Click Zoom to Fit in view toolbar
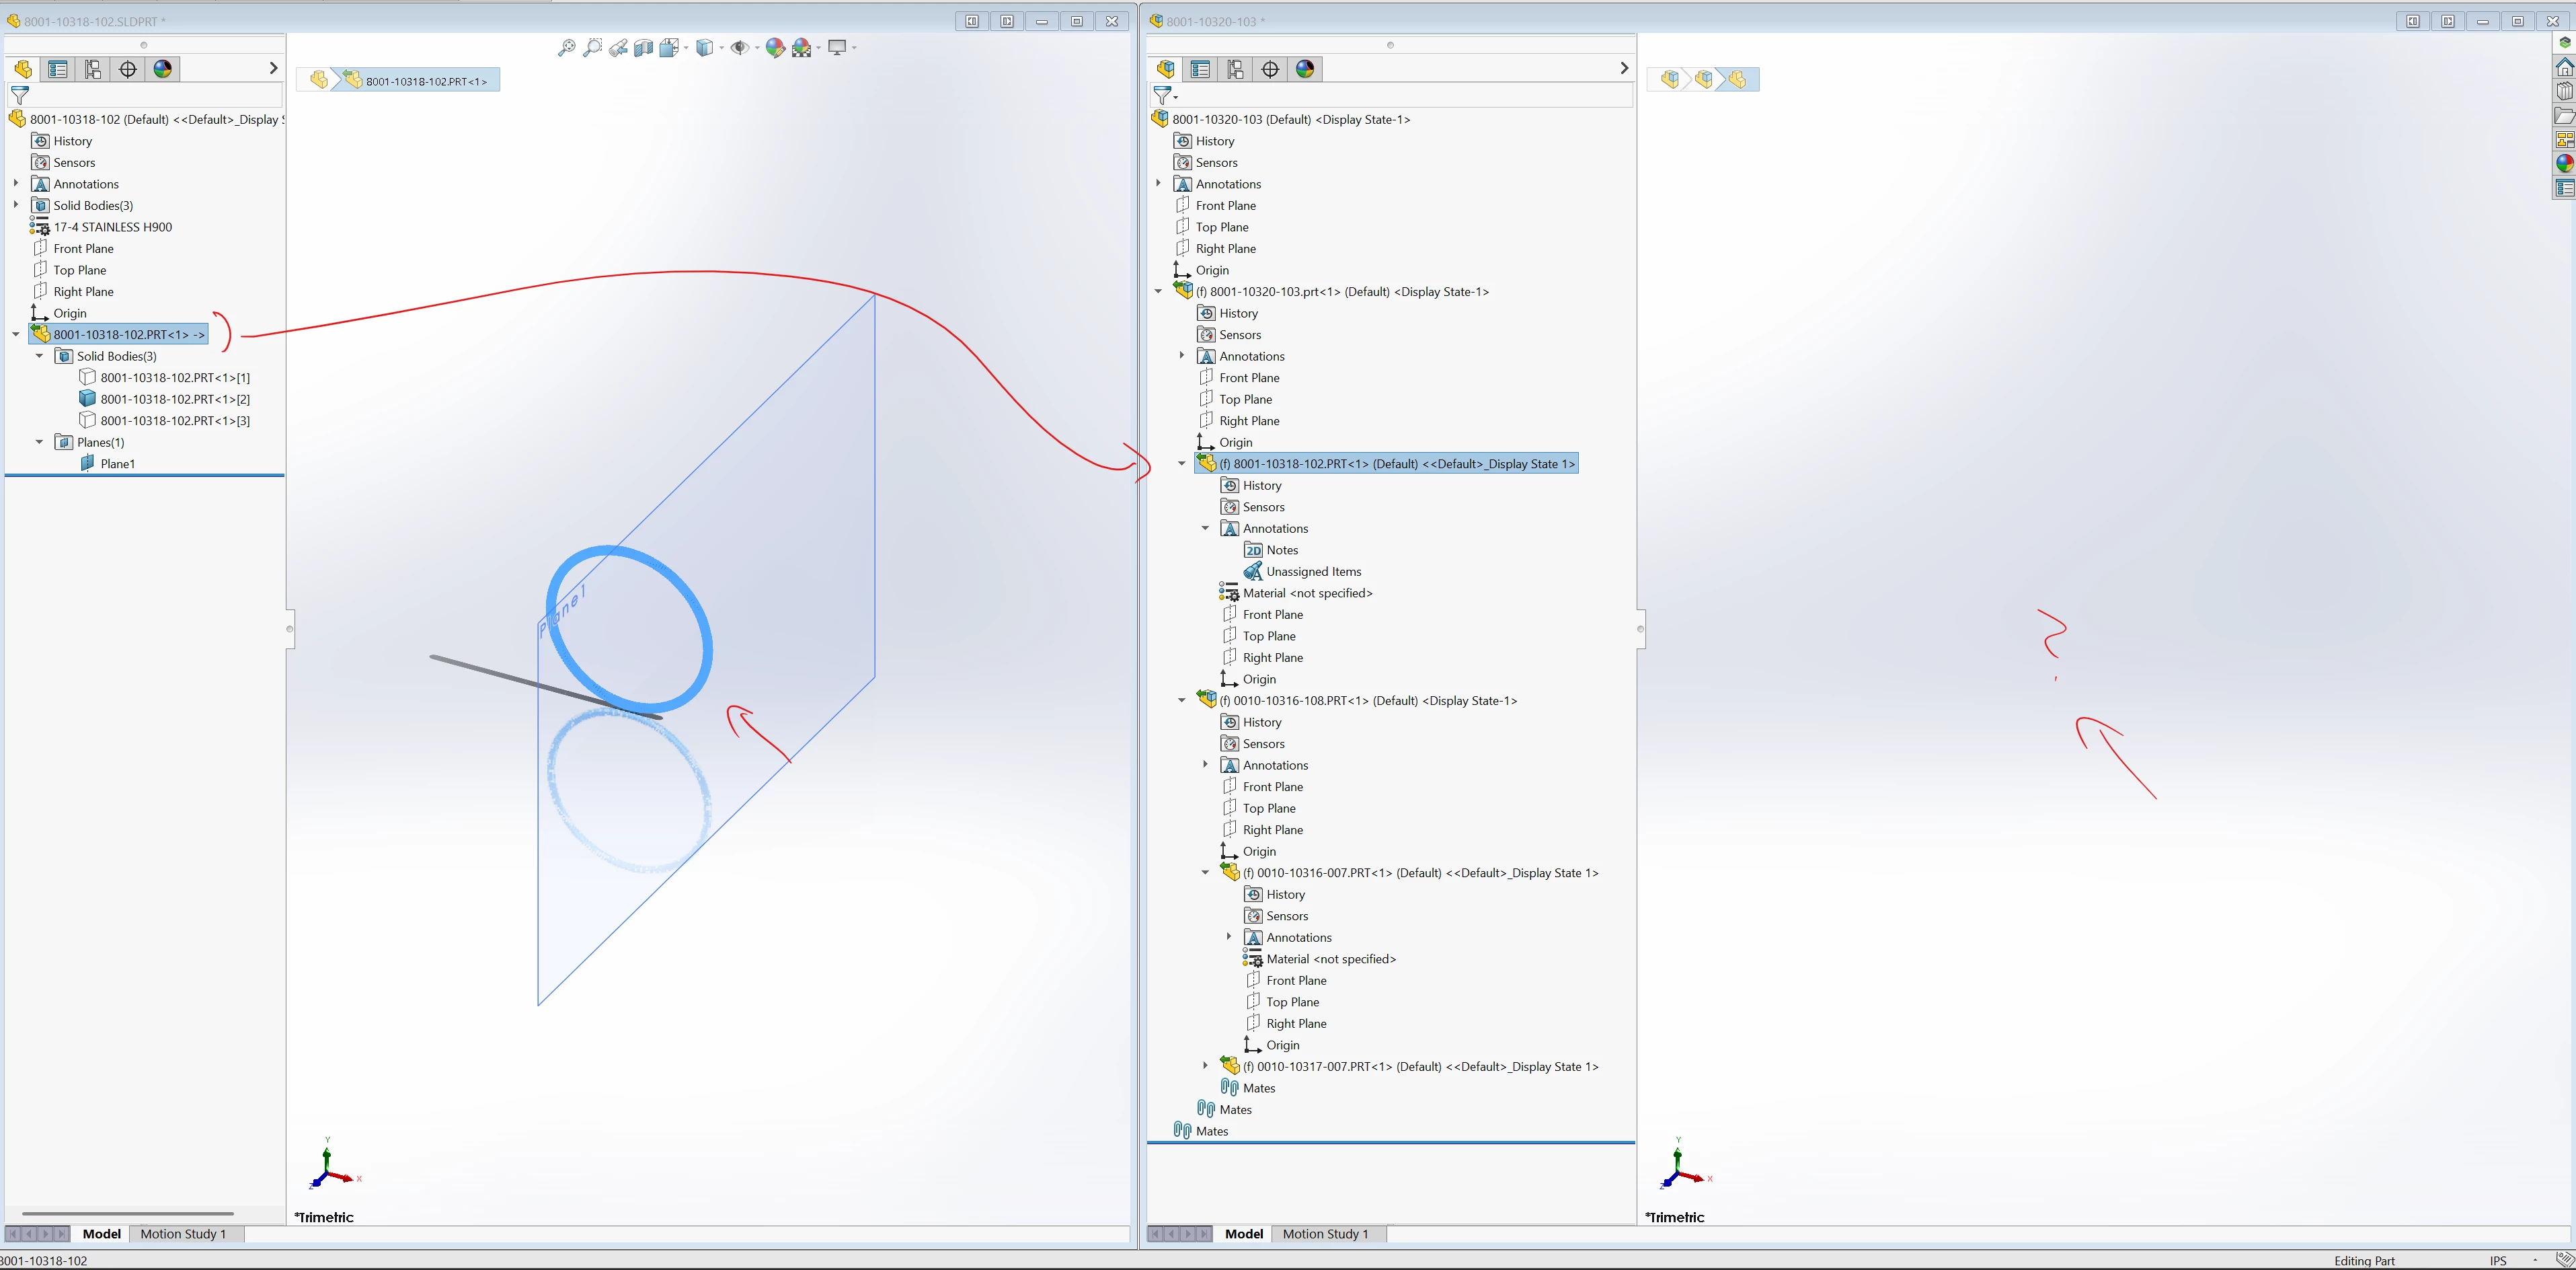This screenshot has height=1270, width=2576. pos(566,47)
